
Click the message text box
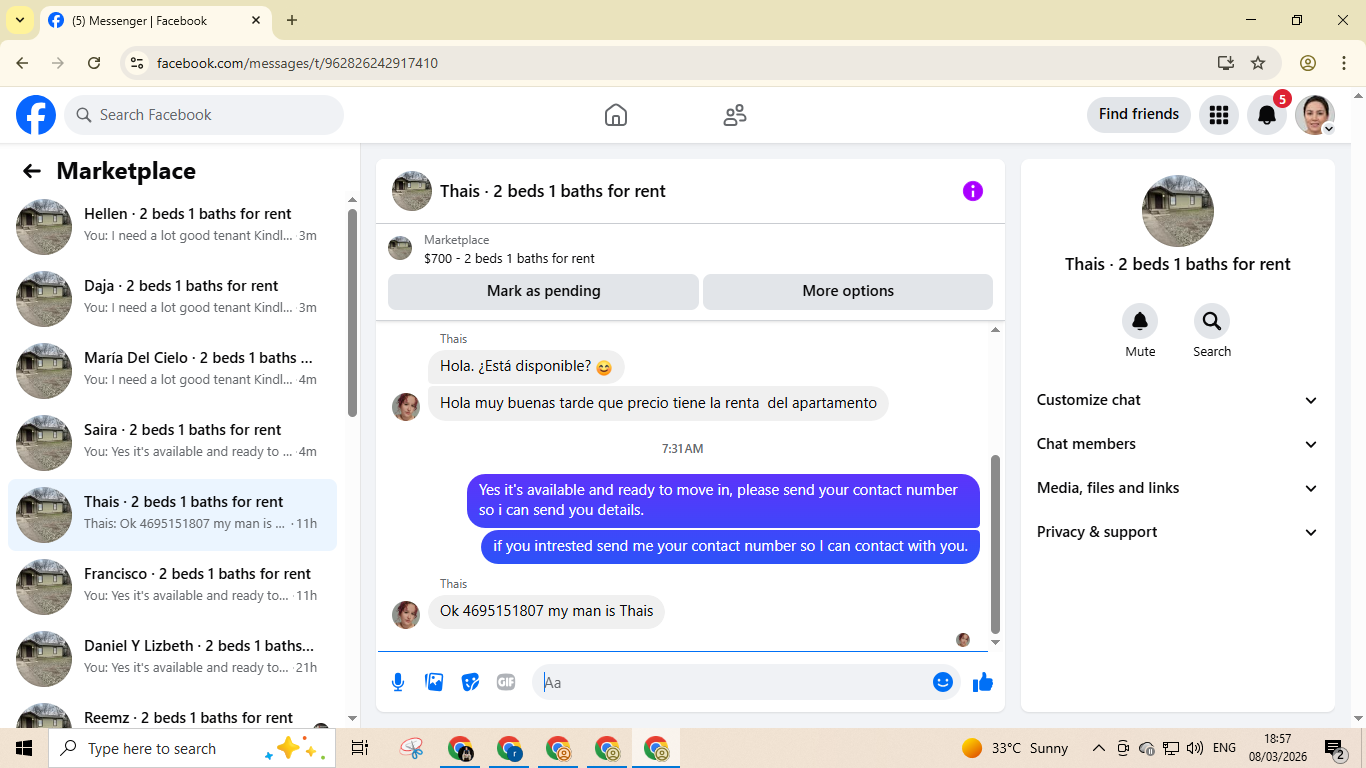[735, 682]
